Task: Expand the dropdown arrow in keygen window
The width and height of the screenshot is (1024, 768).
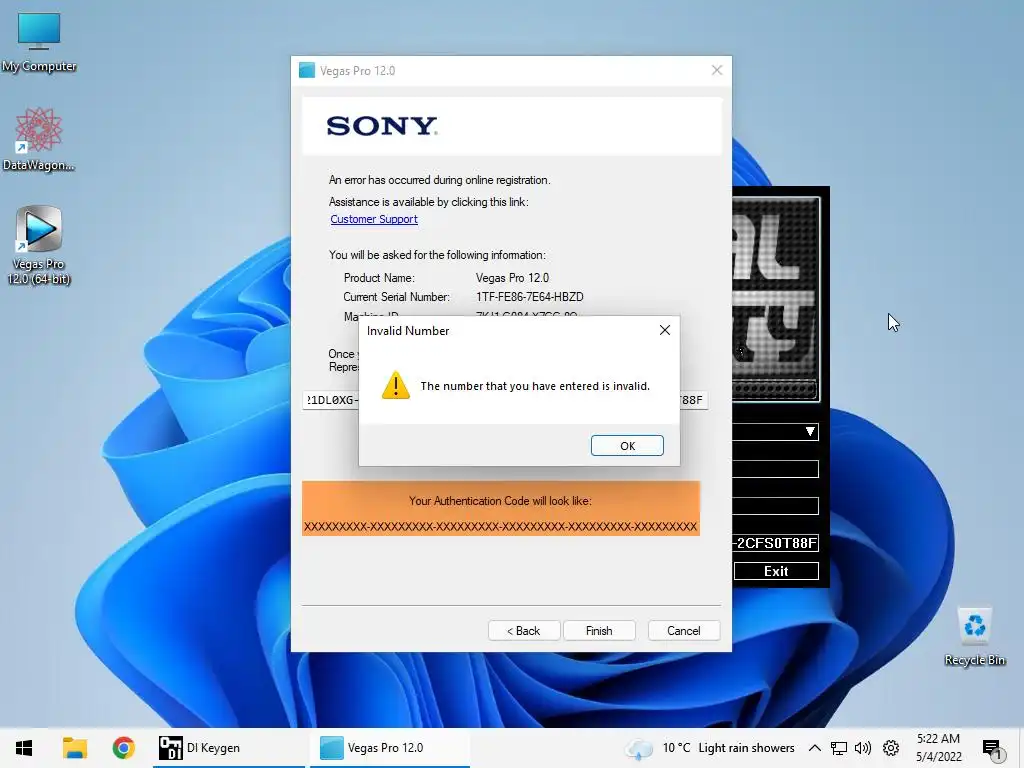Action: (810, 432)
